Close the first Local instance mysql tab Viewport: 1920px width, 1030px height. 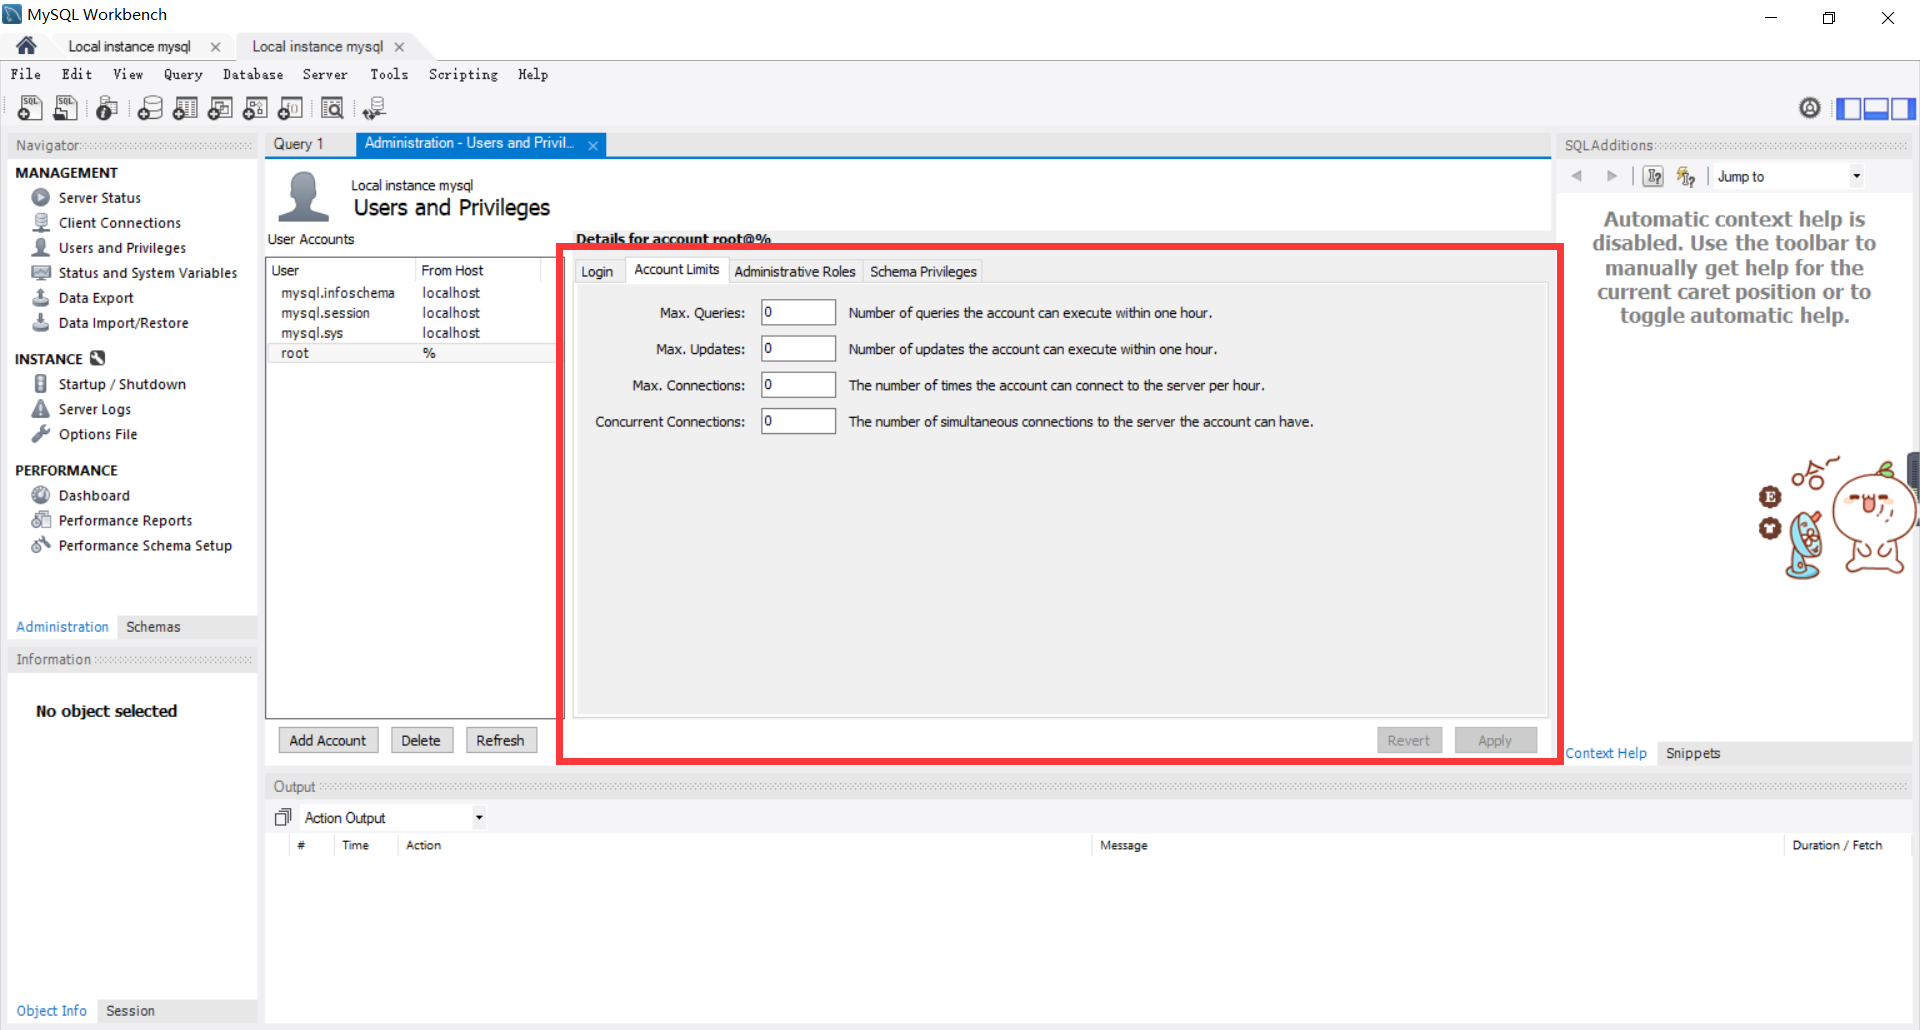pyautogui.click(x=215, y=47)
